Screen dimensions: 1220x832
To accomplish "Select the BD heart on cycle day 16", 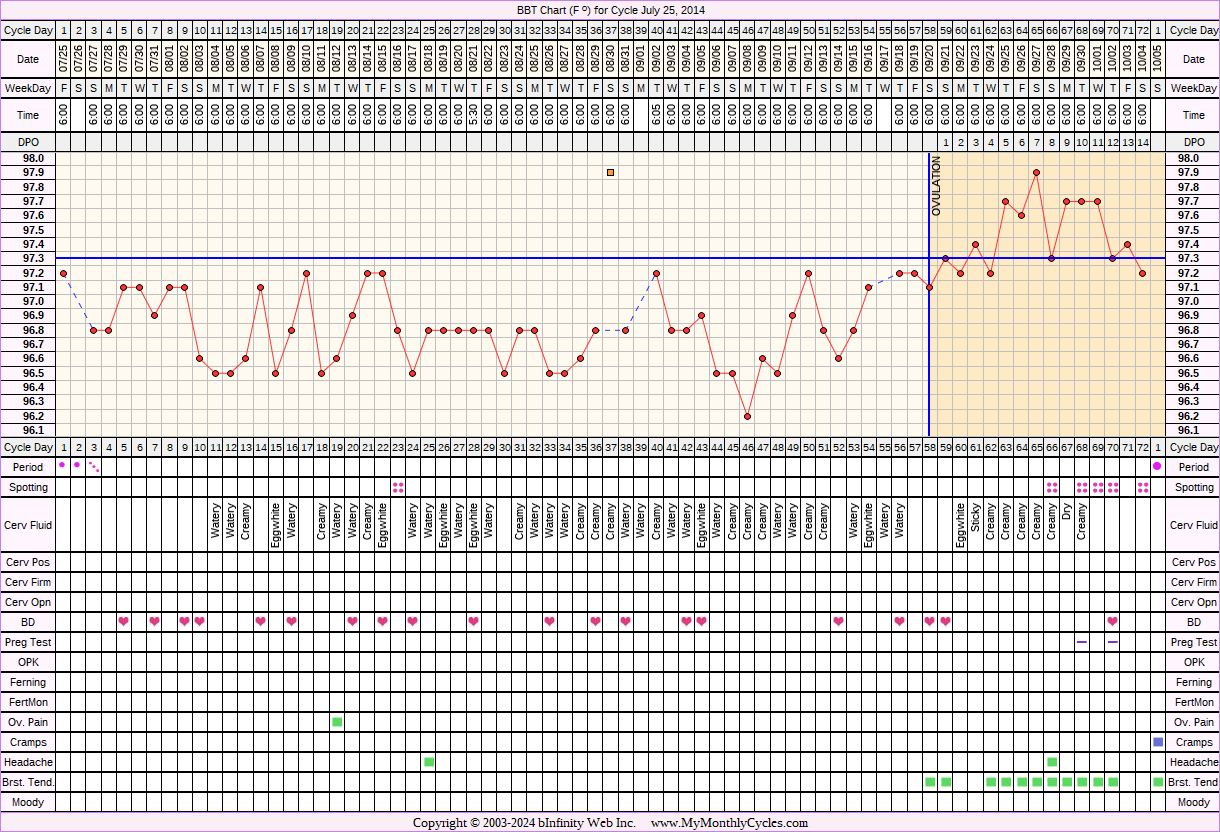I will pyautogui.click(x=291, y=621).
